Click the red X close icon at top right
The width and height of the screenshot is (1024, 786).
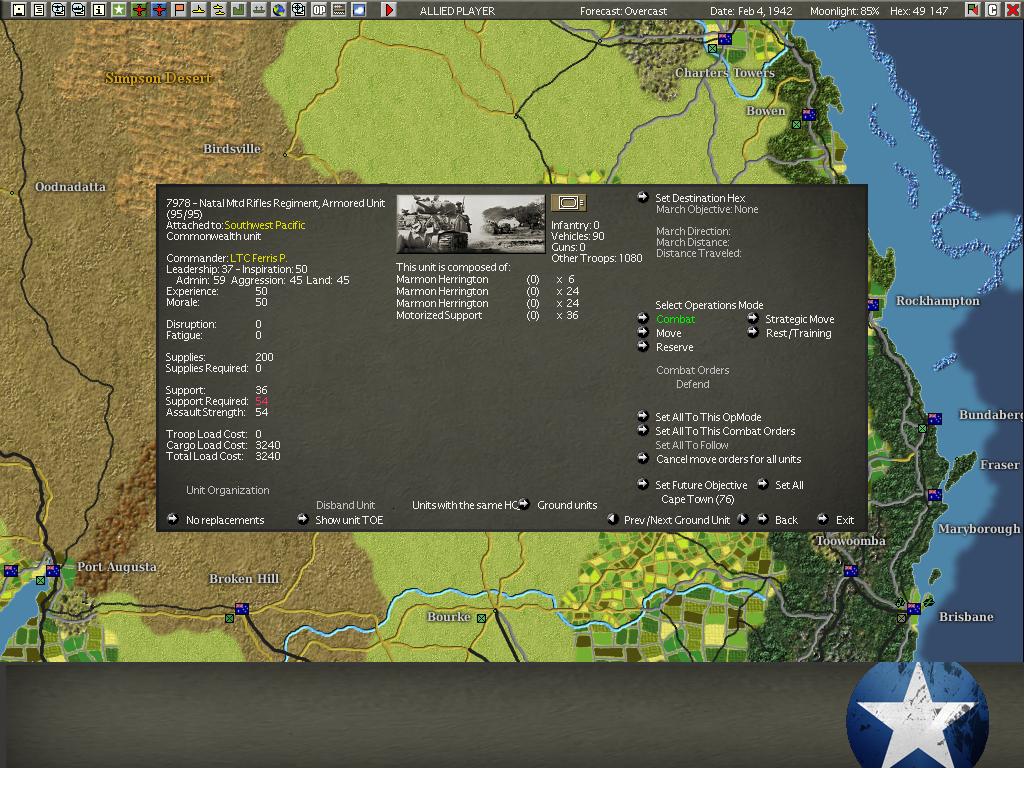[1012, 10]
